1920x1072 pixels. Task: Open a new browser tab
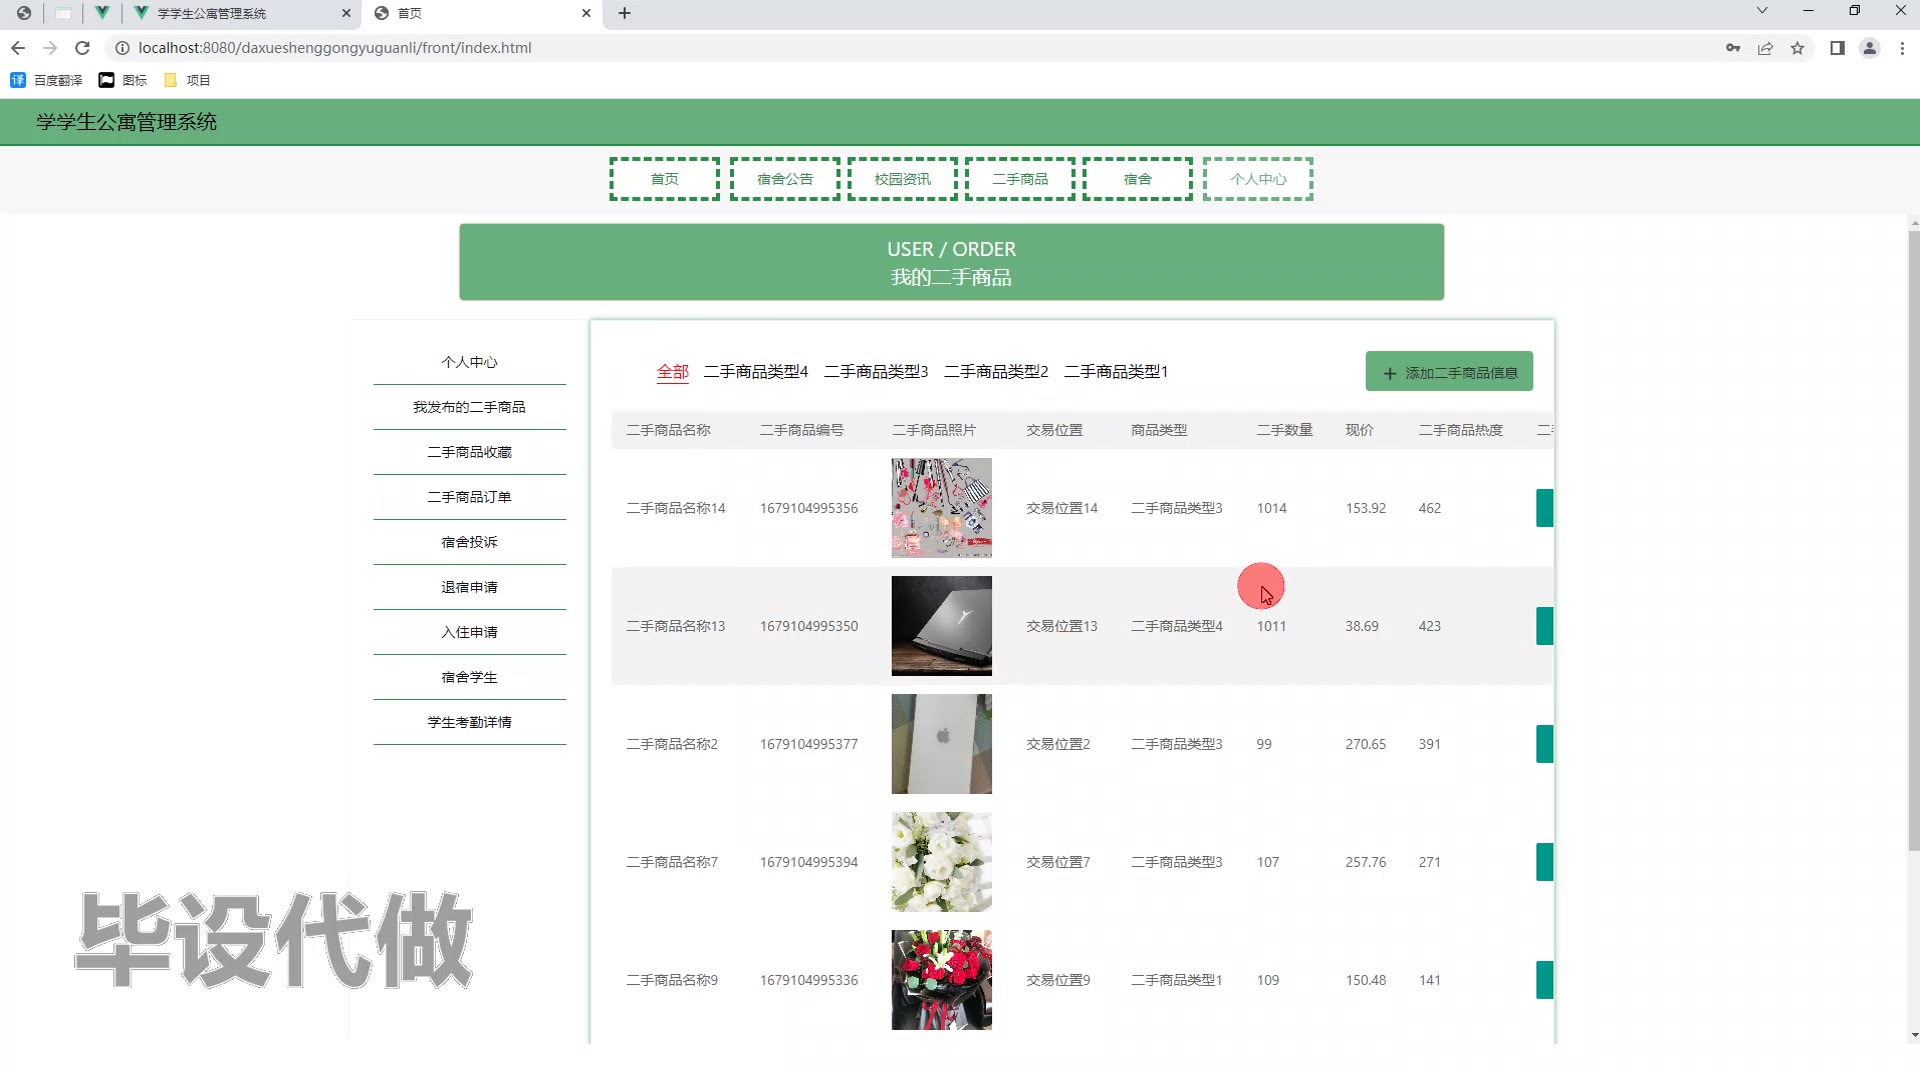[624, 13]
